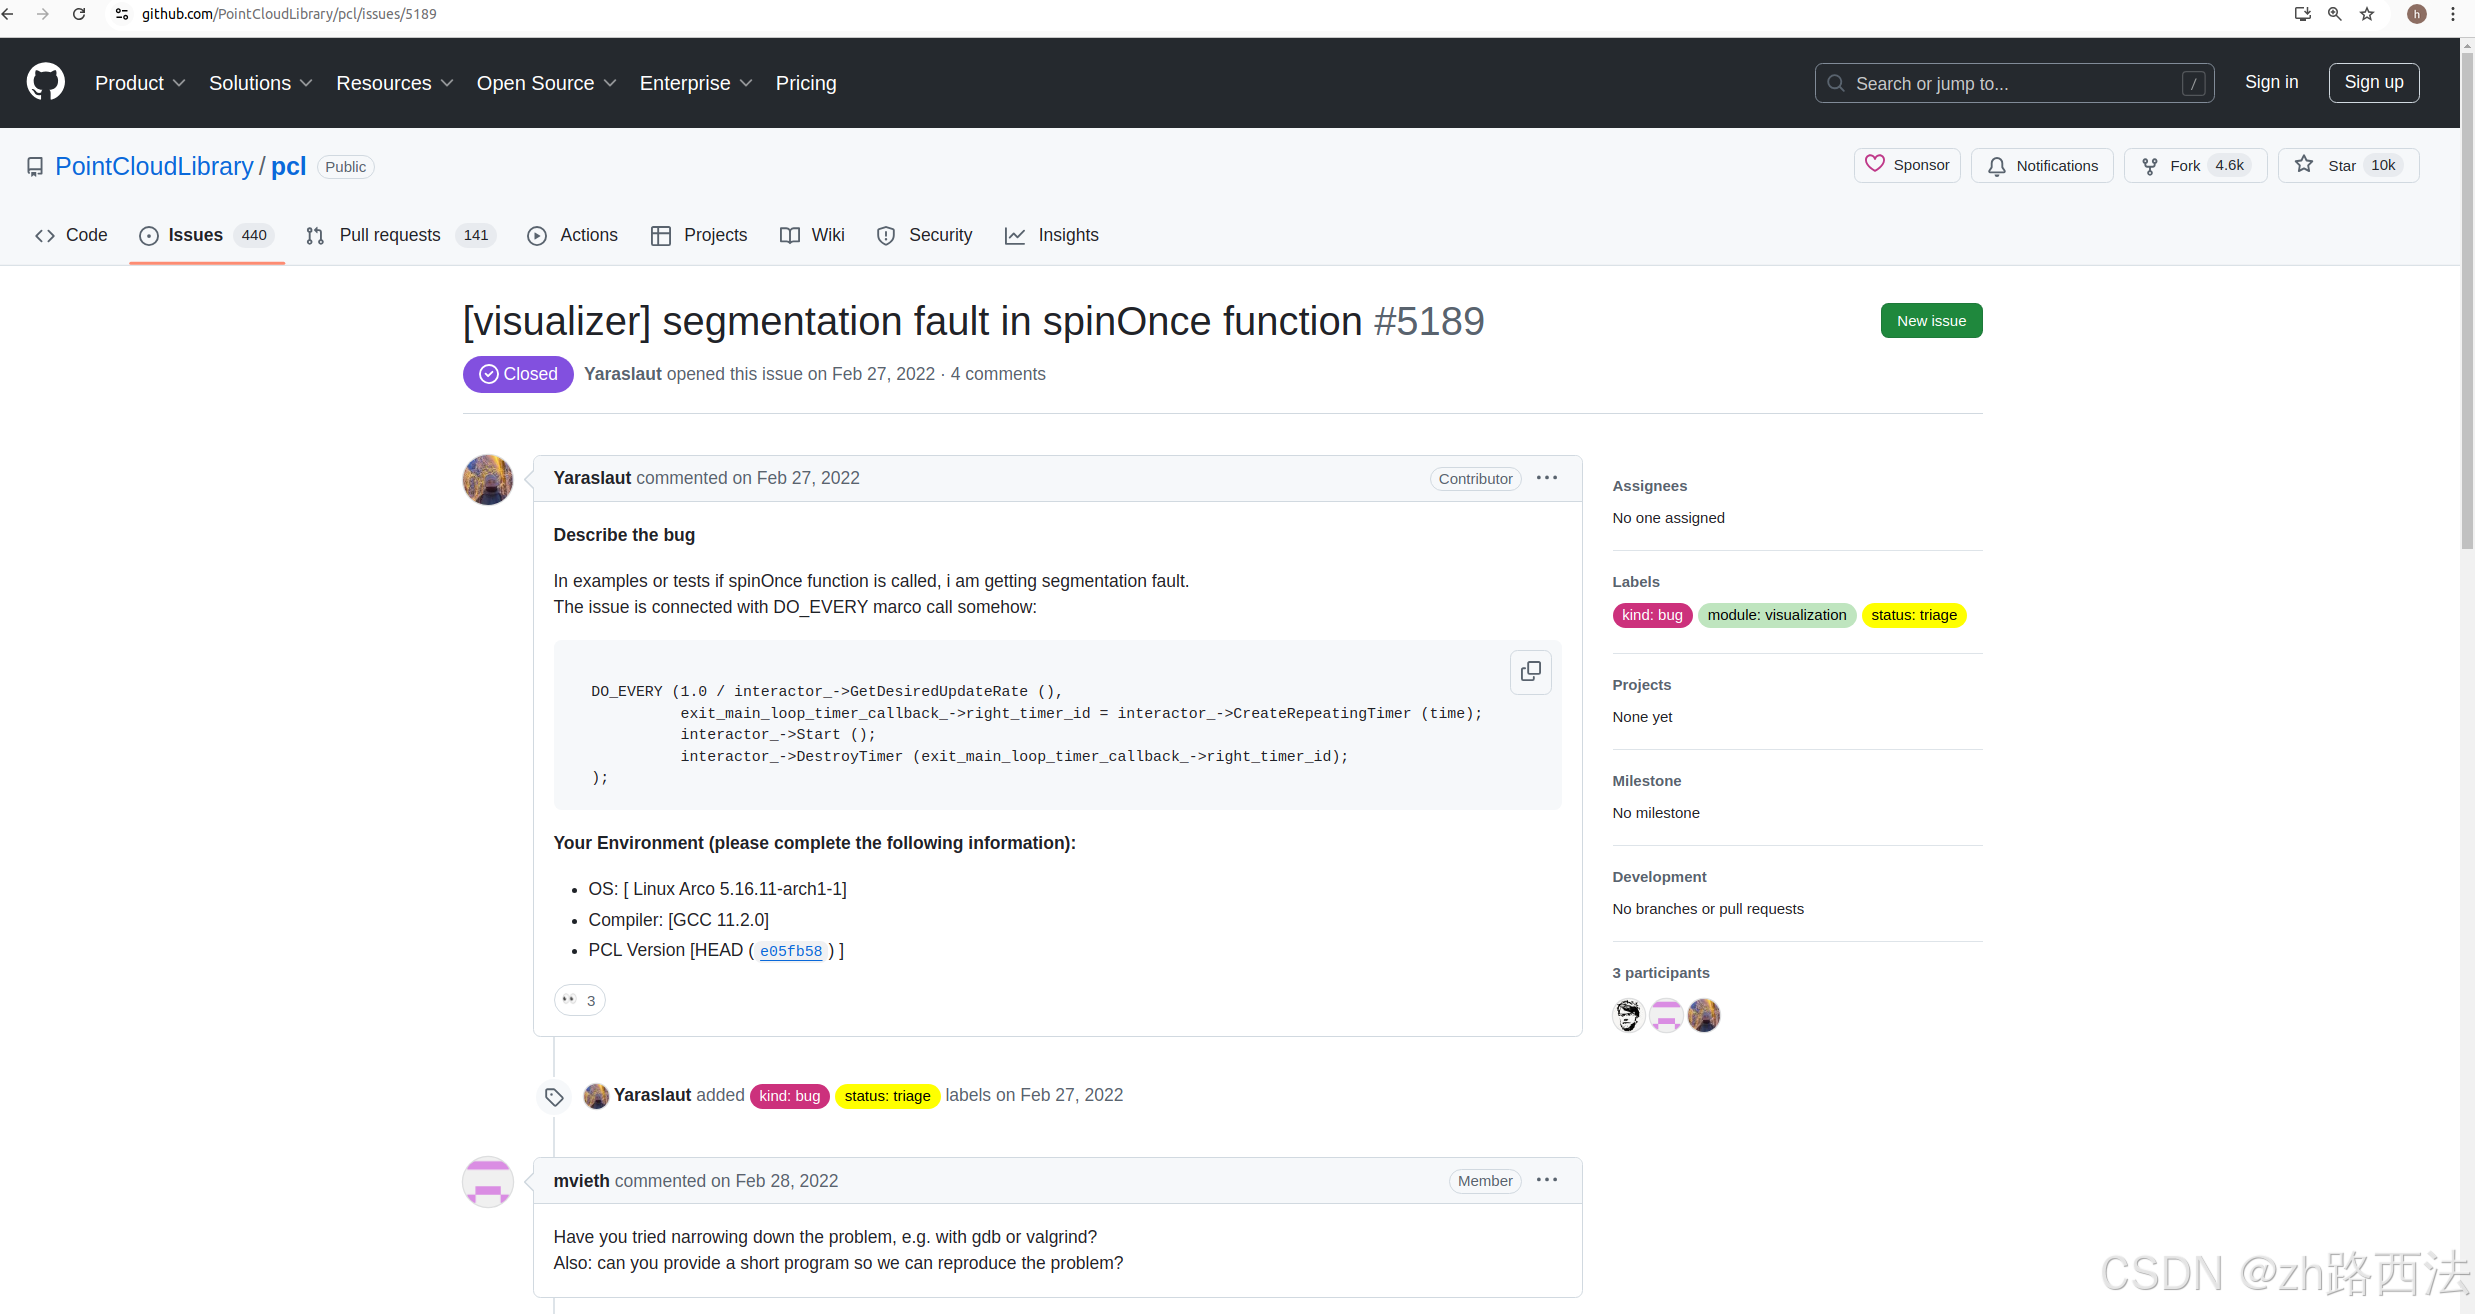Expand the Solutions dropdown menu
This screenshot has height=1314, width=2475.
260,83
